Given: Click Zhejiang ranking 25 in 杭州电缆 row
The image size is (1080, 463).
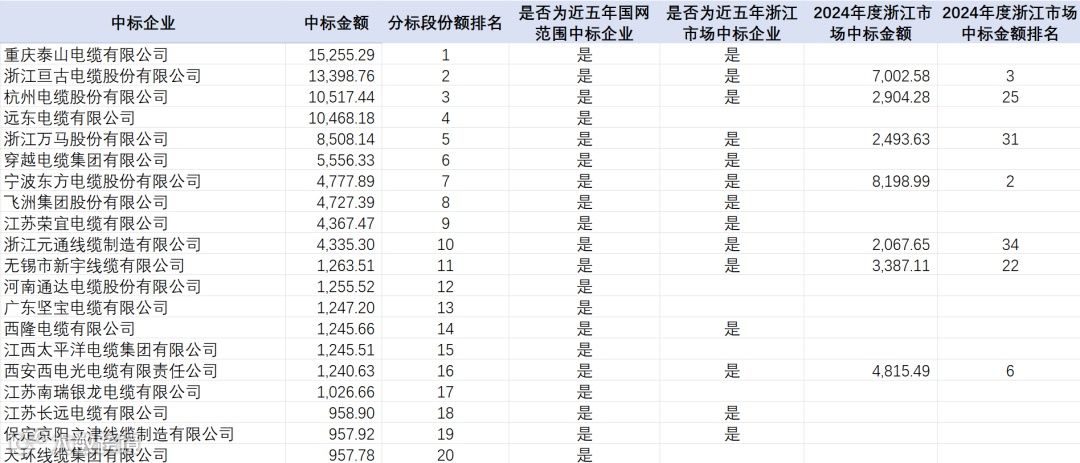Looking at the screenshot, I should [1010, 97].
